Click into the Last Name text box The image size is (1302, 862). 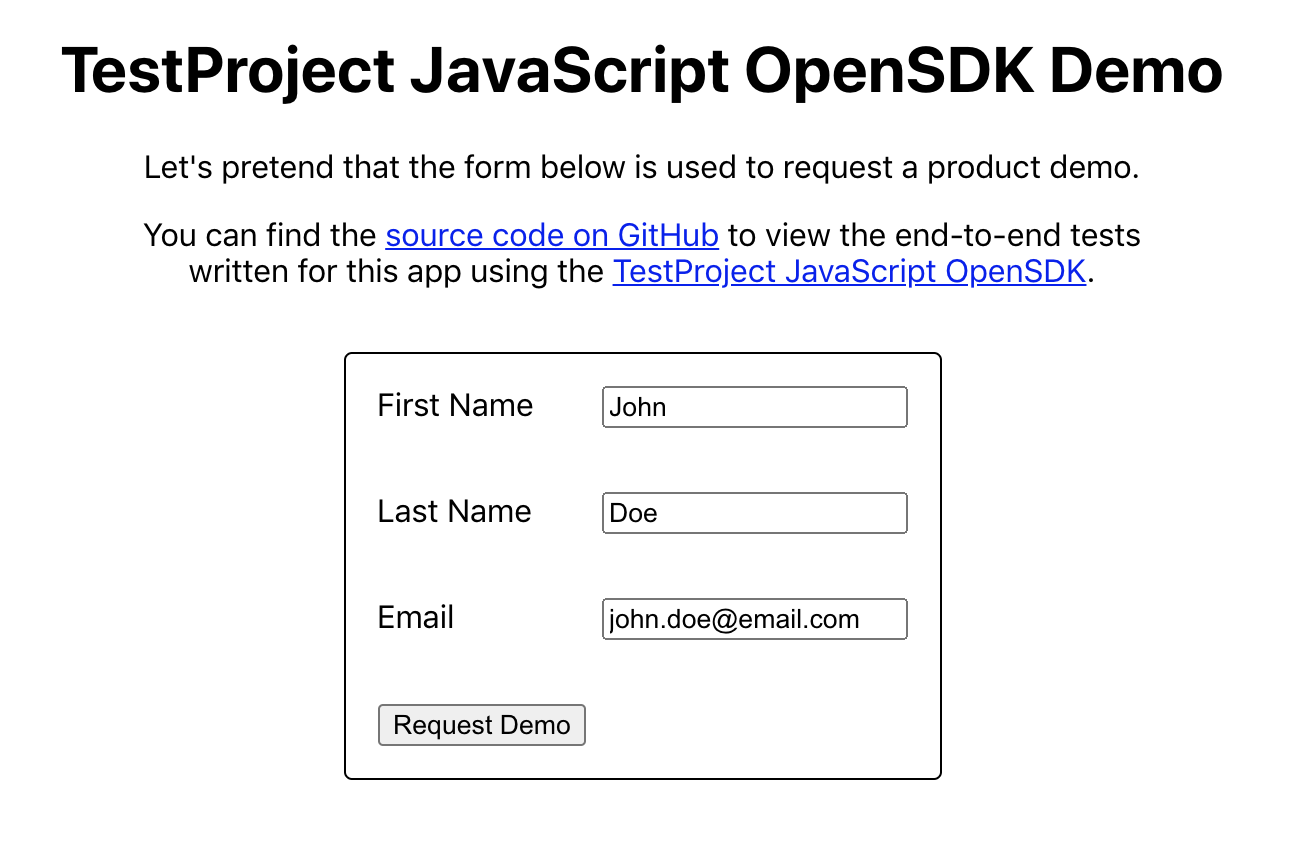754,513
